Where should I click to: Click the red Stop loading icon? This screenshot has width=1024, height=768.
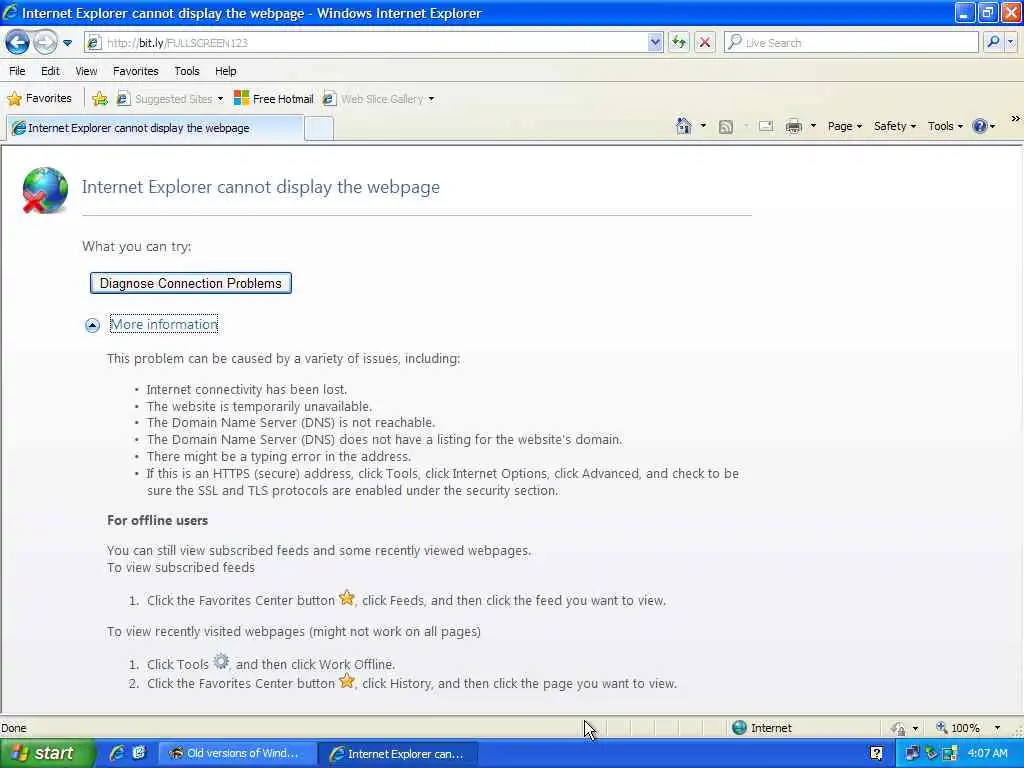click(x=705, y=43)
